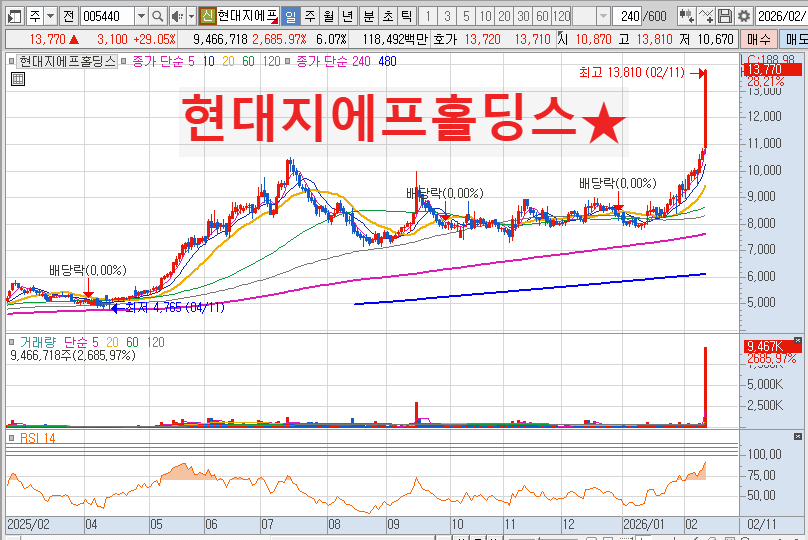Click the speaker sound alert icon
The image size is (808, 540).
[177, 16]
